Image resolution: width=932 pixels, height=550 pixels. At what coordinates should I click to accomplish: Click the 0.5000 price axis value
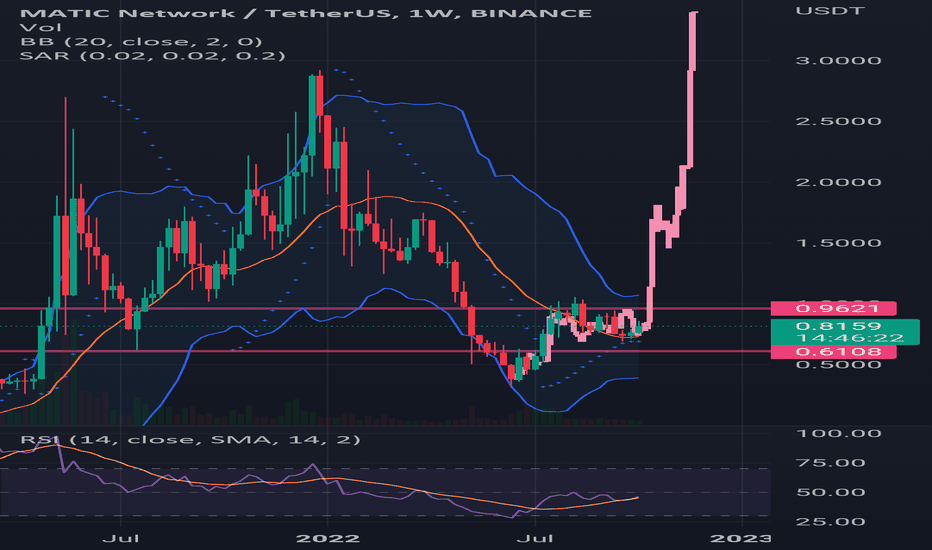click(x=838, y=364)
